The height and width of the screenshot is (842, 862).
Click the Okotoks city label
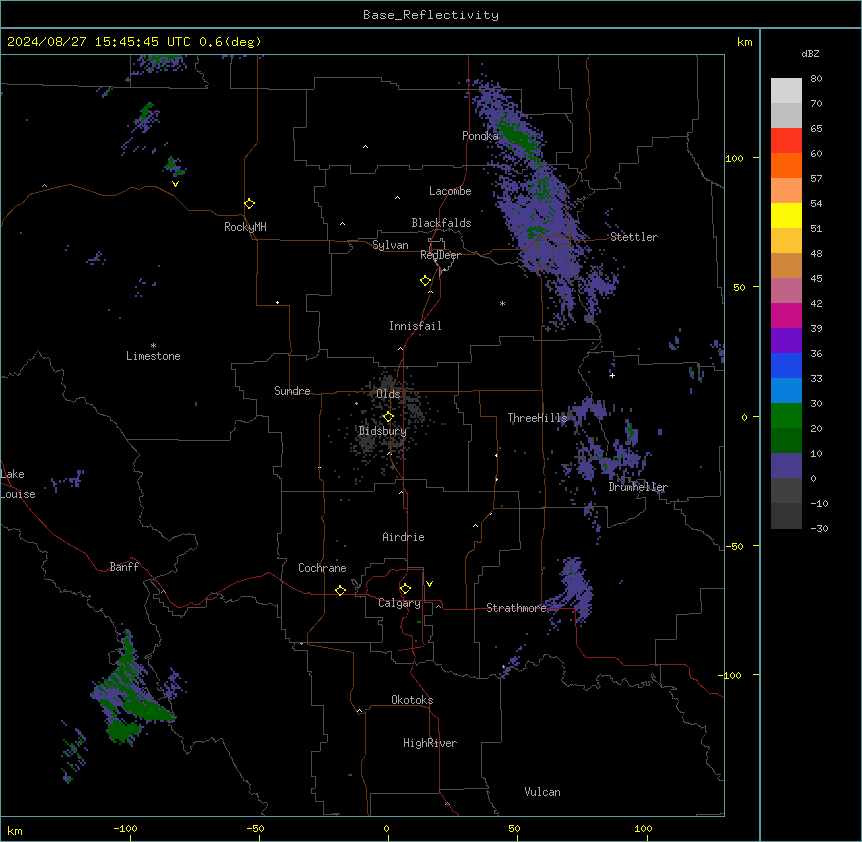(x=412, y=700)
